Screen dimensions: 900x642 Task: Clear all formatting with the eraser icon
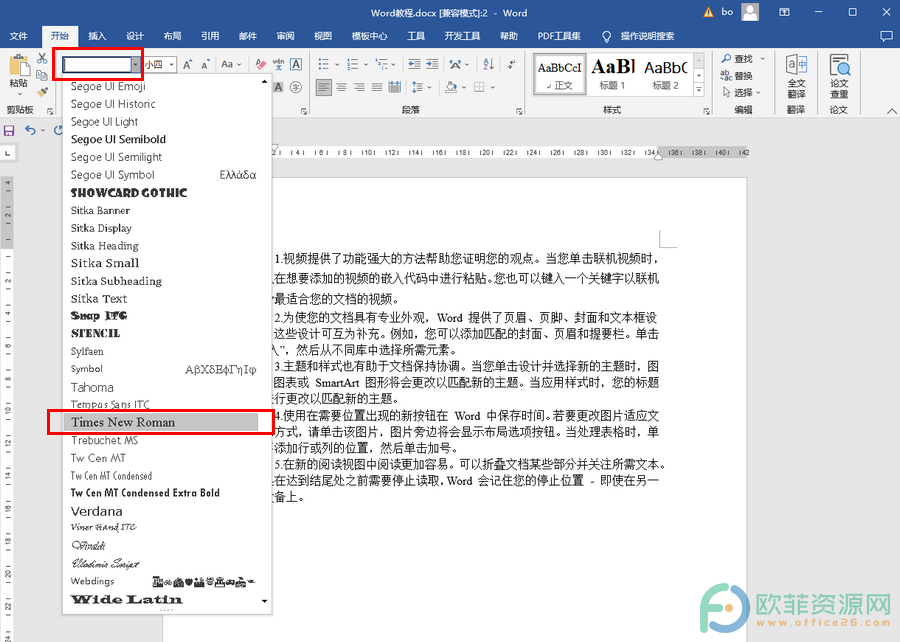[x=261, y=64]
